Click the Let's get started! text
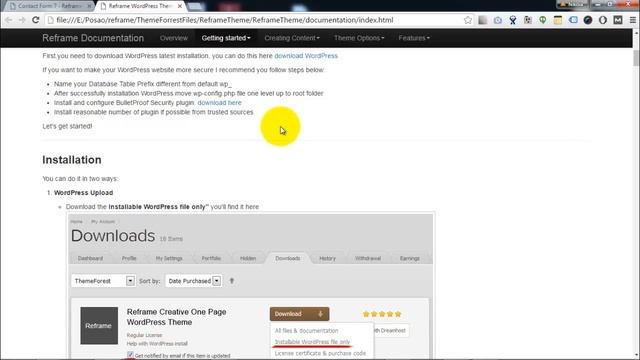640x360 pixels. coord(67,126)
